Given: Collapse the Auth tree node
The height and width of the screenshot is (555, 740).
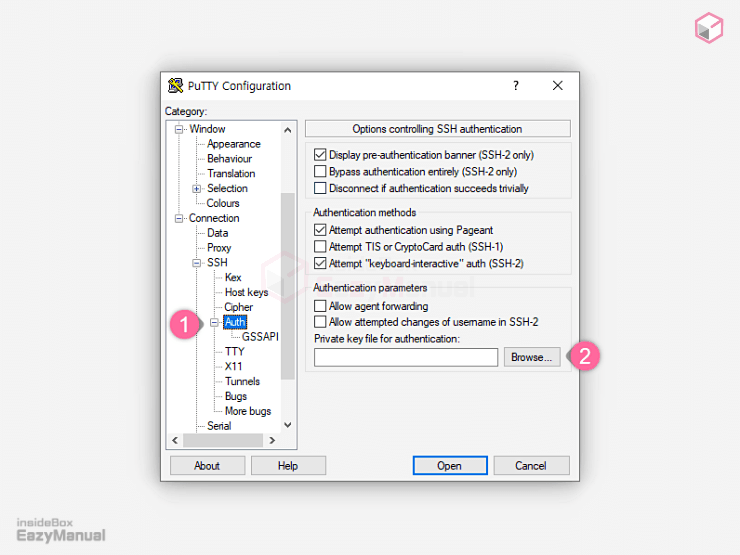Looking at the screenshot, I should pos(214,322).
